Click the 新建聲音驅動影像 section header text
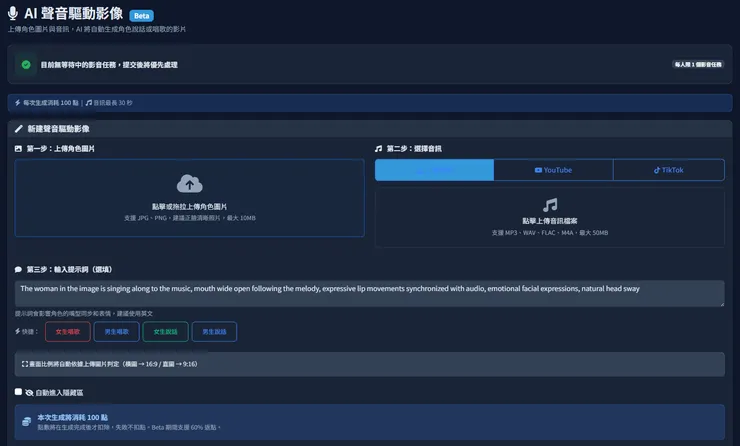The height and width of the screenshot is (446, 740). pos(59,129)
